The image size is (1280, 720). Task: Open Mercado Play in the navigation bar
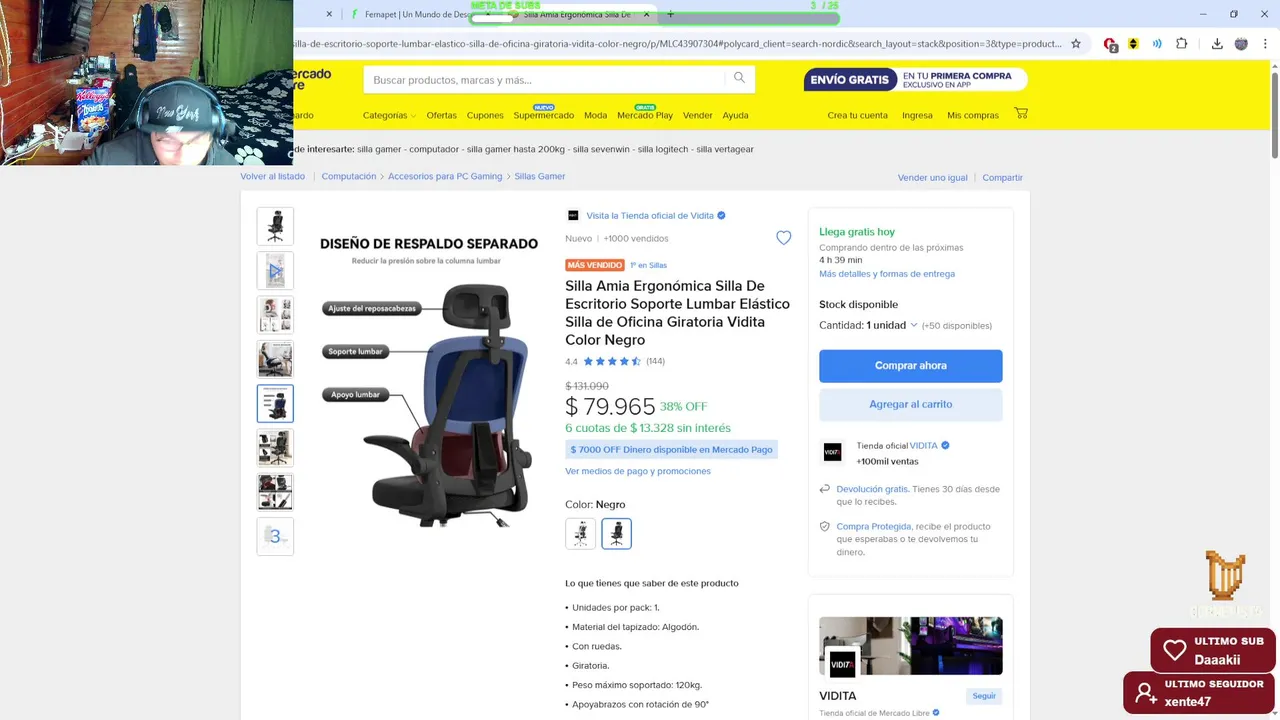[x=645, y=115]
